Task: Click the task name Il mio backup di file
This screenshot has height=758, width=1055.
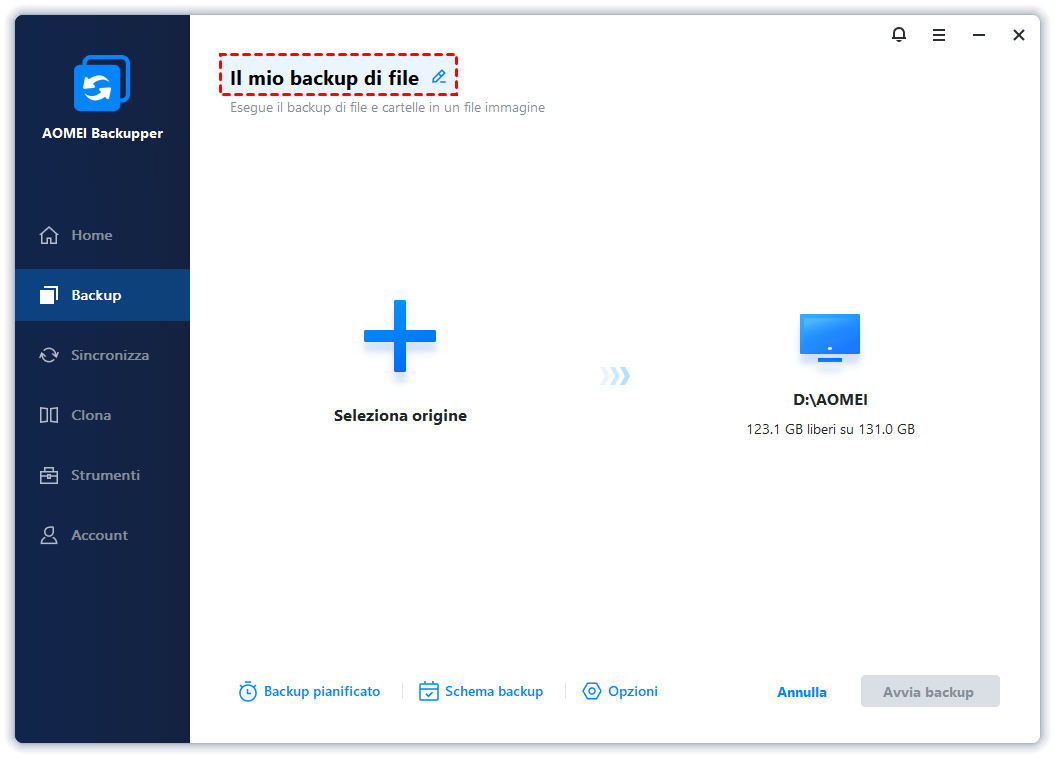Action: tap(324, 78)
